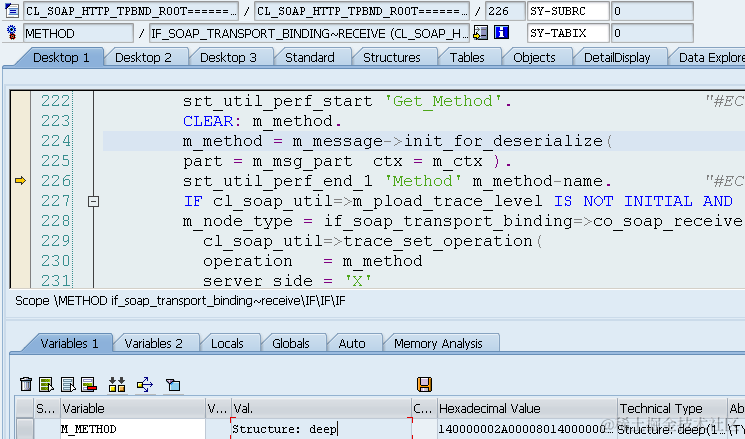Click the trash can delete-variables icon
Image resolution: width=745 pixels, height=439 pixels.
(26, 384)
